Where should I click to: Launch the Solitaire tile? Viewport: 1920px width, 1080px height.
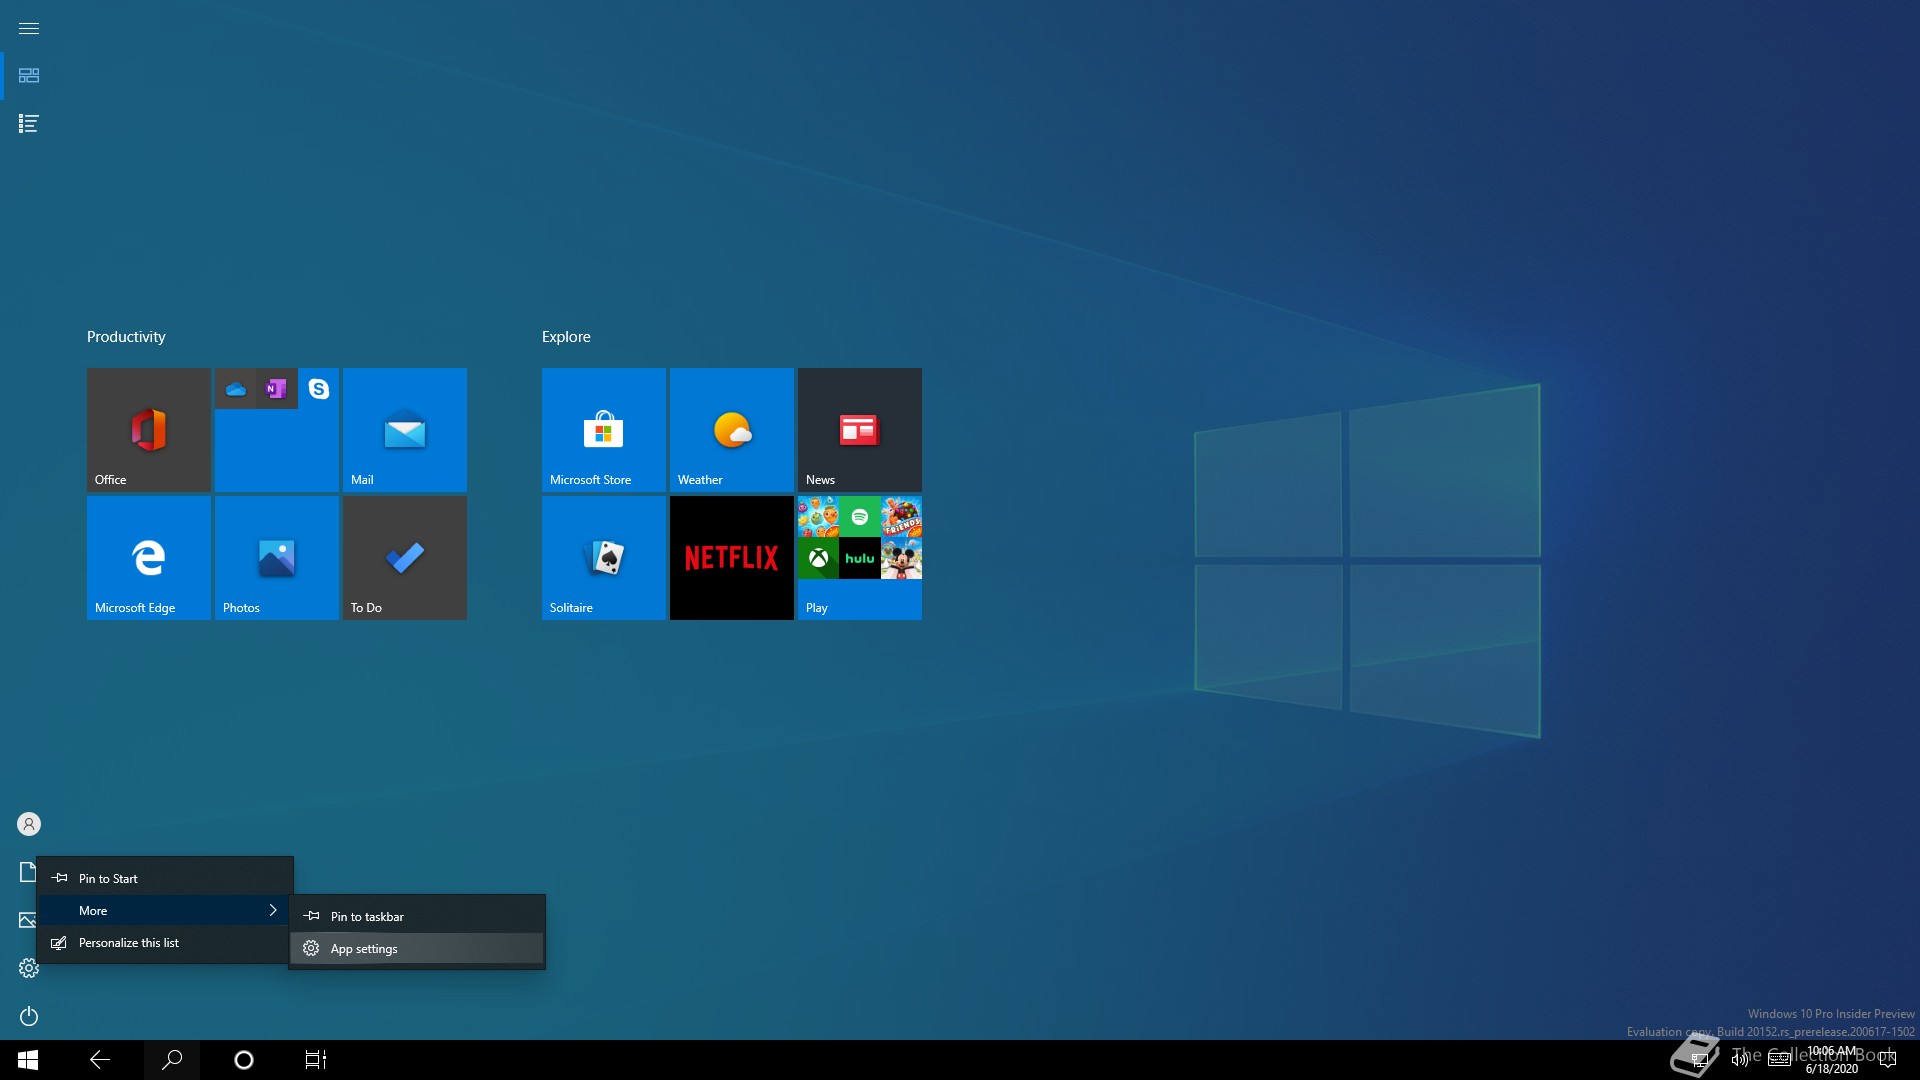click(x=604, y=558)
